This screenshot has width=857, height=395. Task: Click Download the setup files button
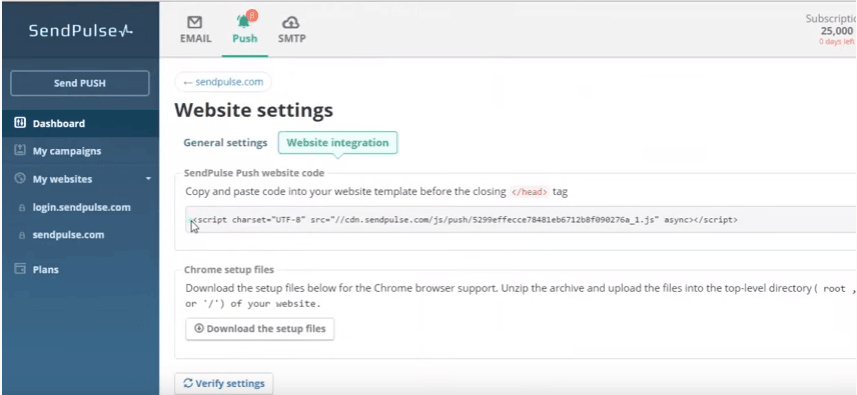pos(260,328)
